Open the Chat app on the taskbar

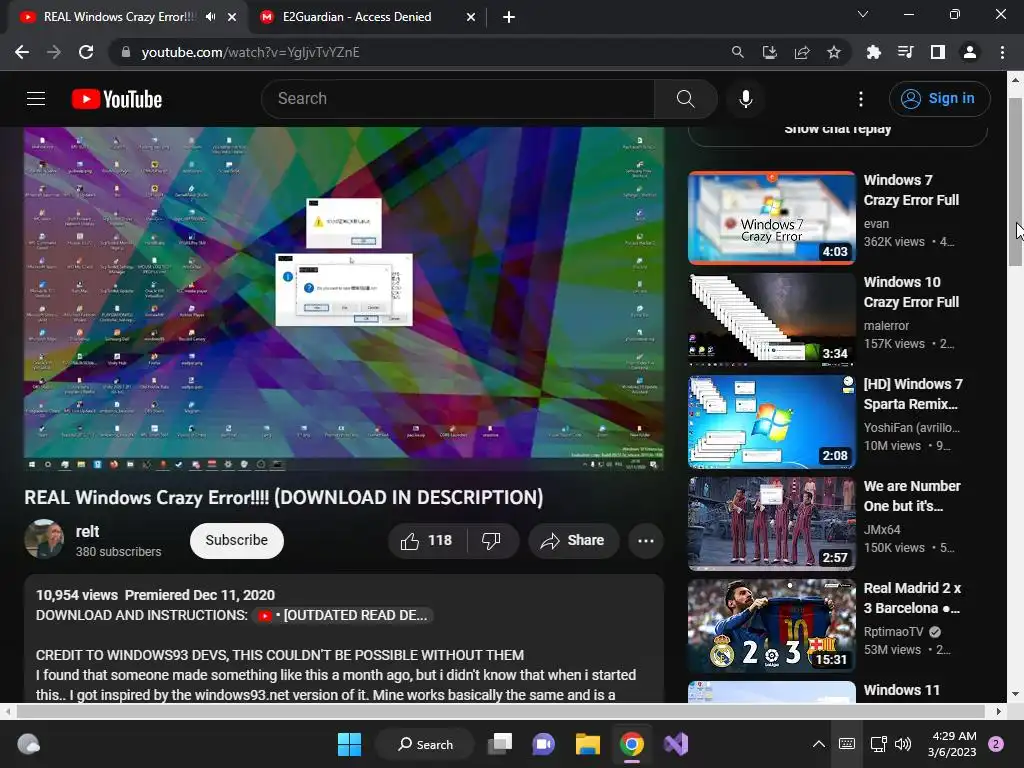(x=543, y=744)
